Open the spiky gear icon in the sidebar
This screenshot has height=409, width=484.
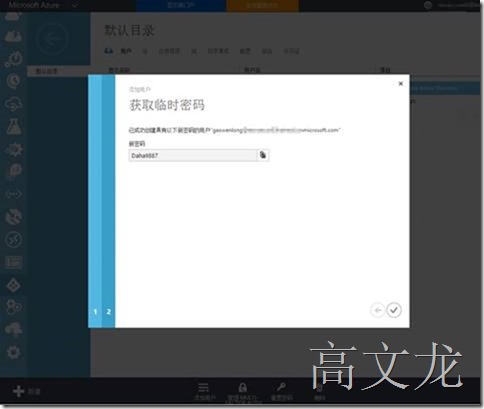[x=14, y=149]
